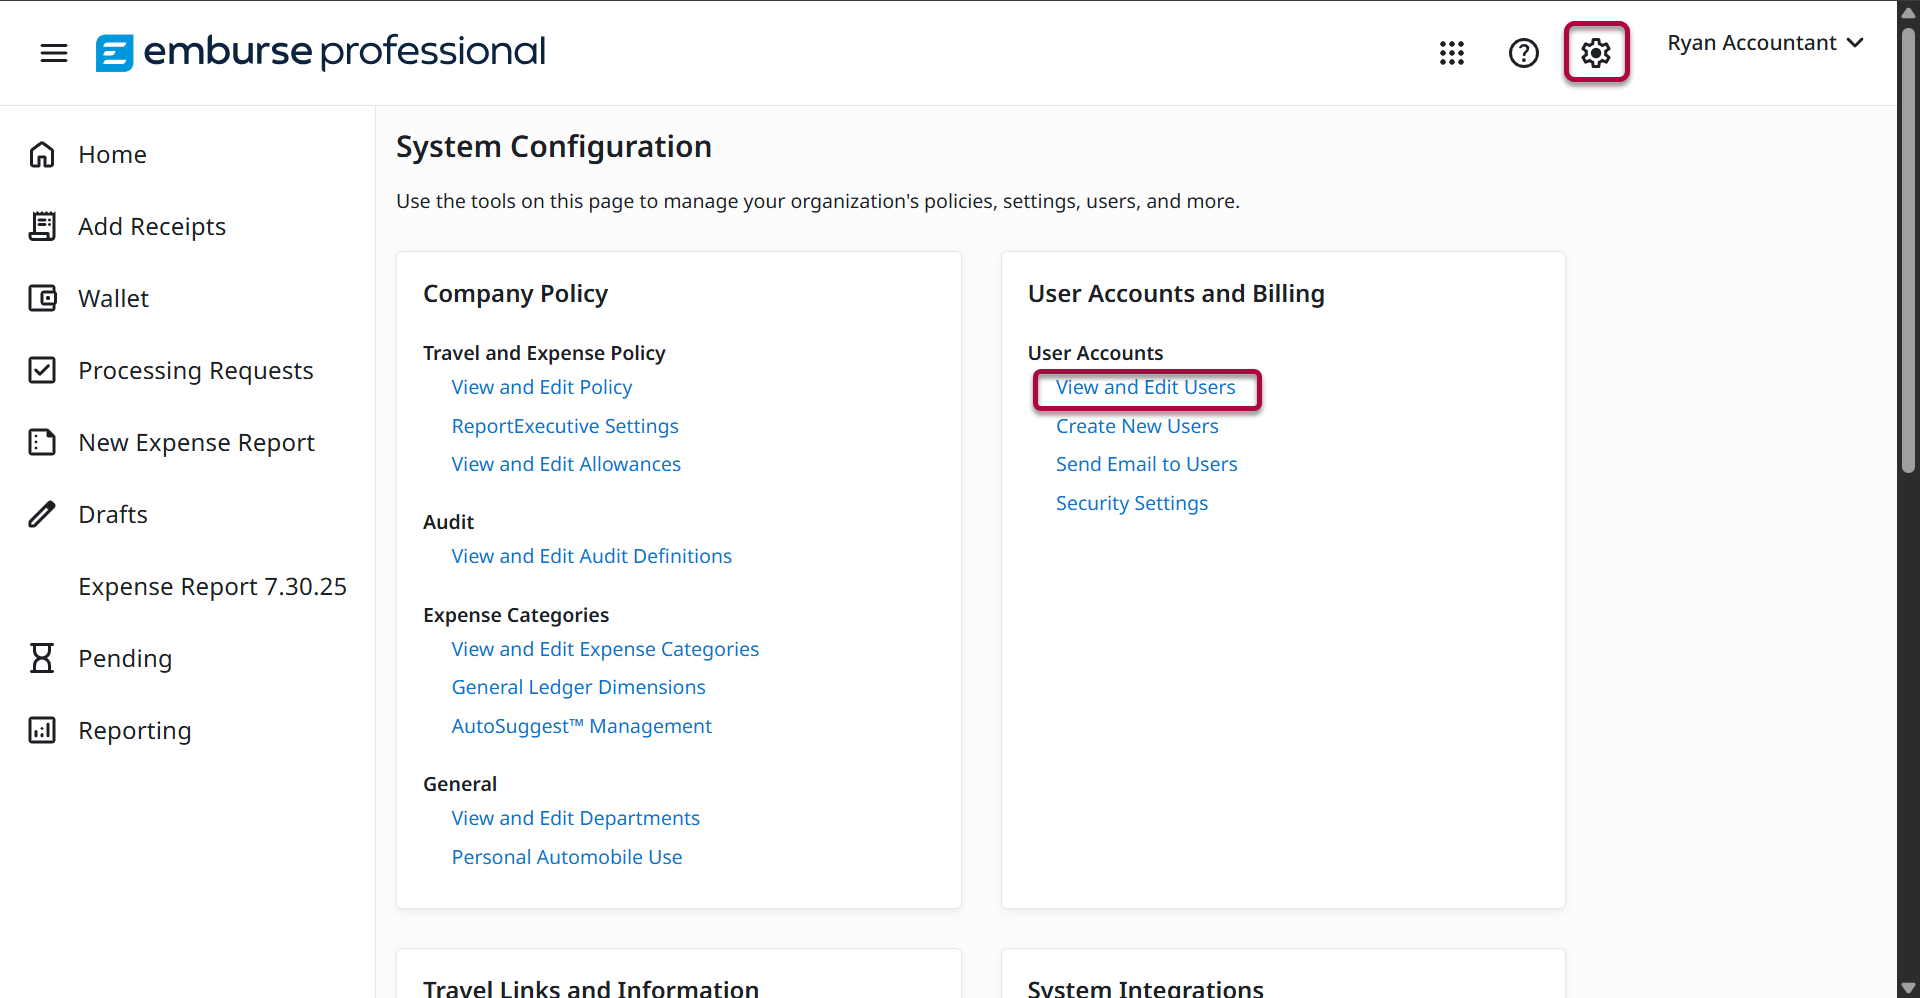Screen dimensions: 1920x998
Task: Select New Expense Report in sidebar
Action: coord(196,443)
